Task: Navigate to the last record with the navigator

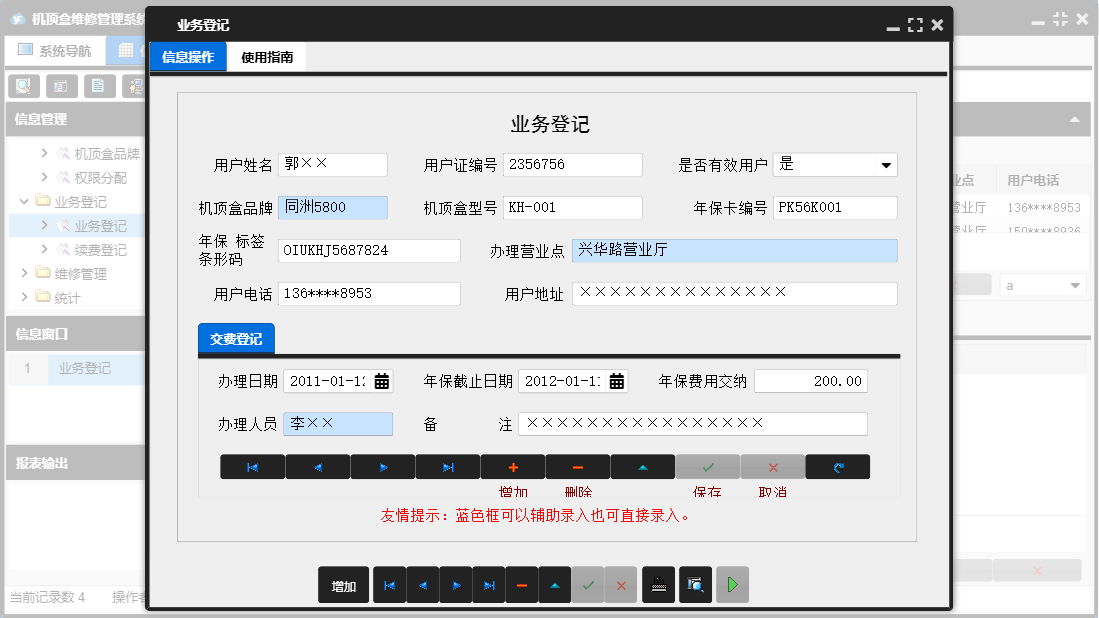Action: tap(448, 466)
